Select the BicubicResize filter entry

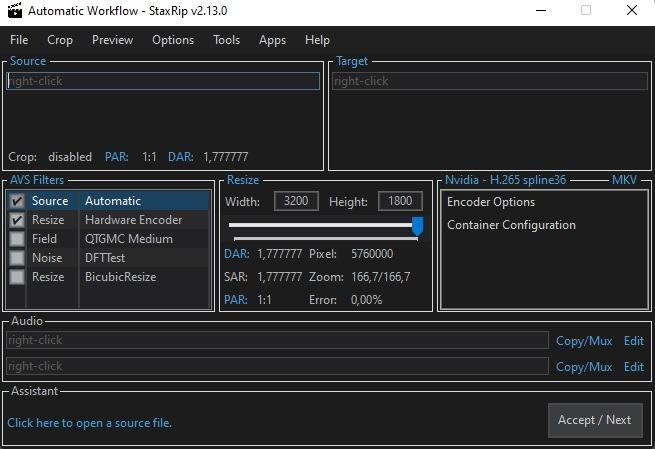pyautogui.click(x=121, y=277)
